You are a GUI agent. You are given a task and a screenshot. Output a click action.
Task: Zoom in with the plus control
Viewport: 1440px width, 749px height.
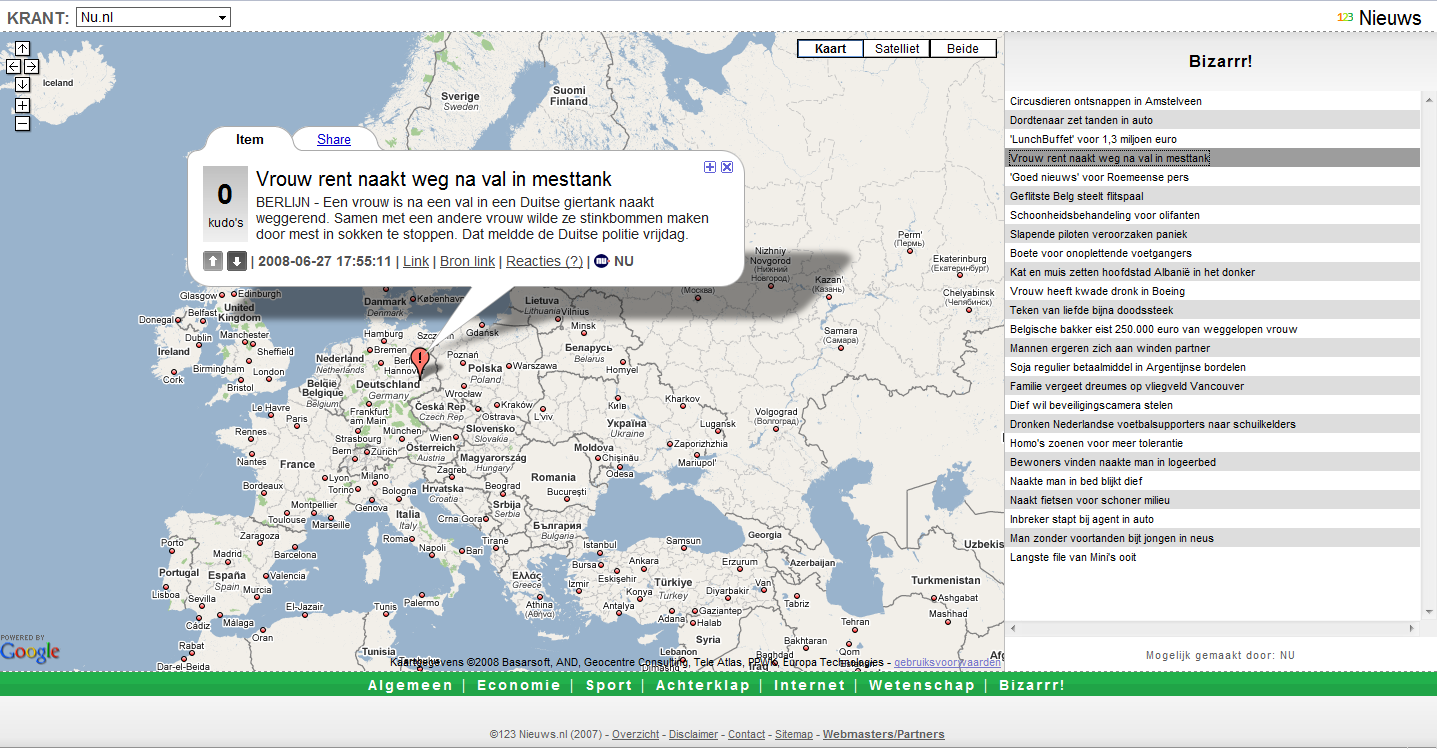(x=23, y=105)
